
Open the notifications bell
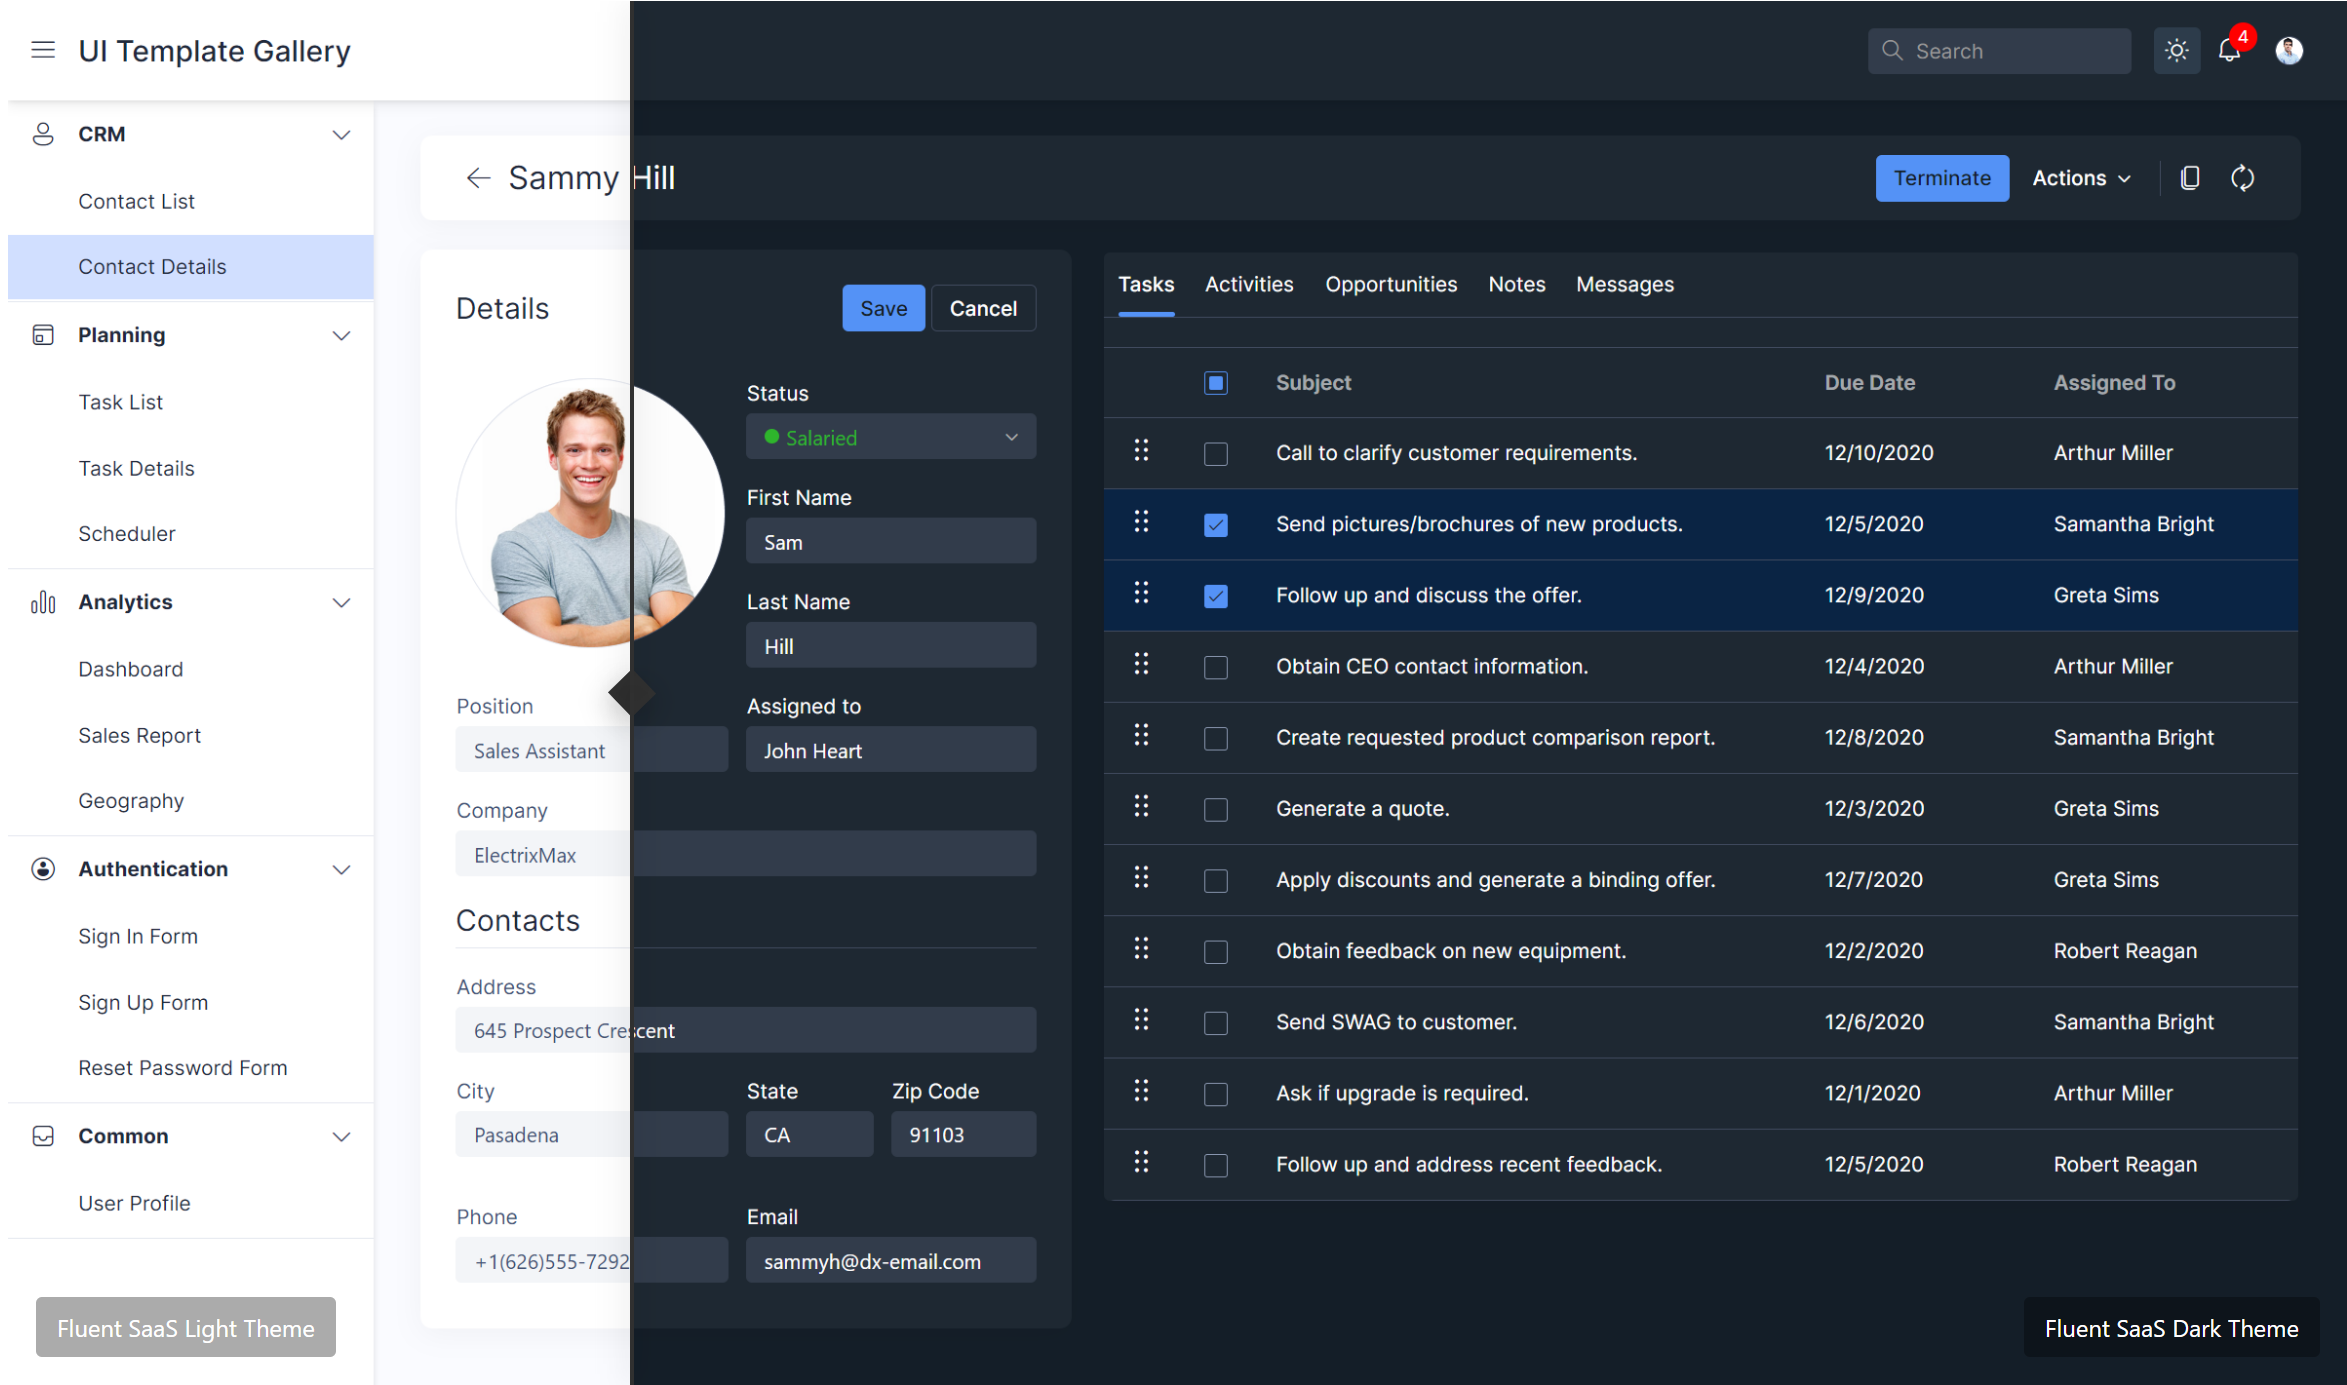tap(2229, 51)
